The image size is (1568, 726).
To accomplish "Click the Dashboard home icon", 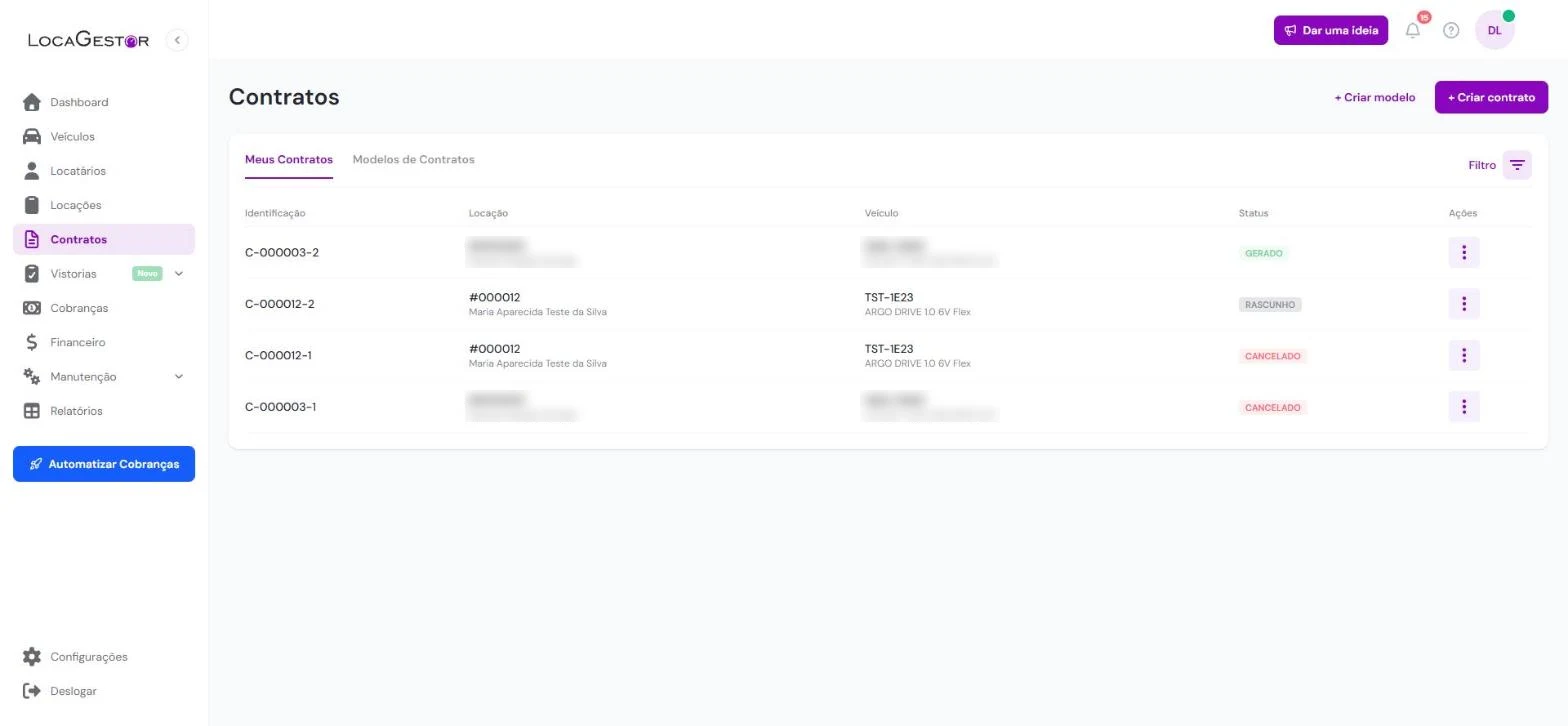I will point(32,102).
